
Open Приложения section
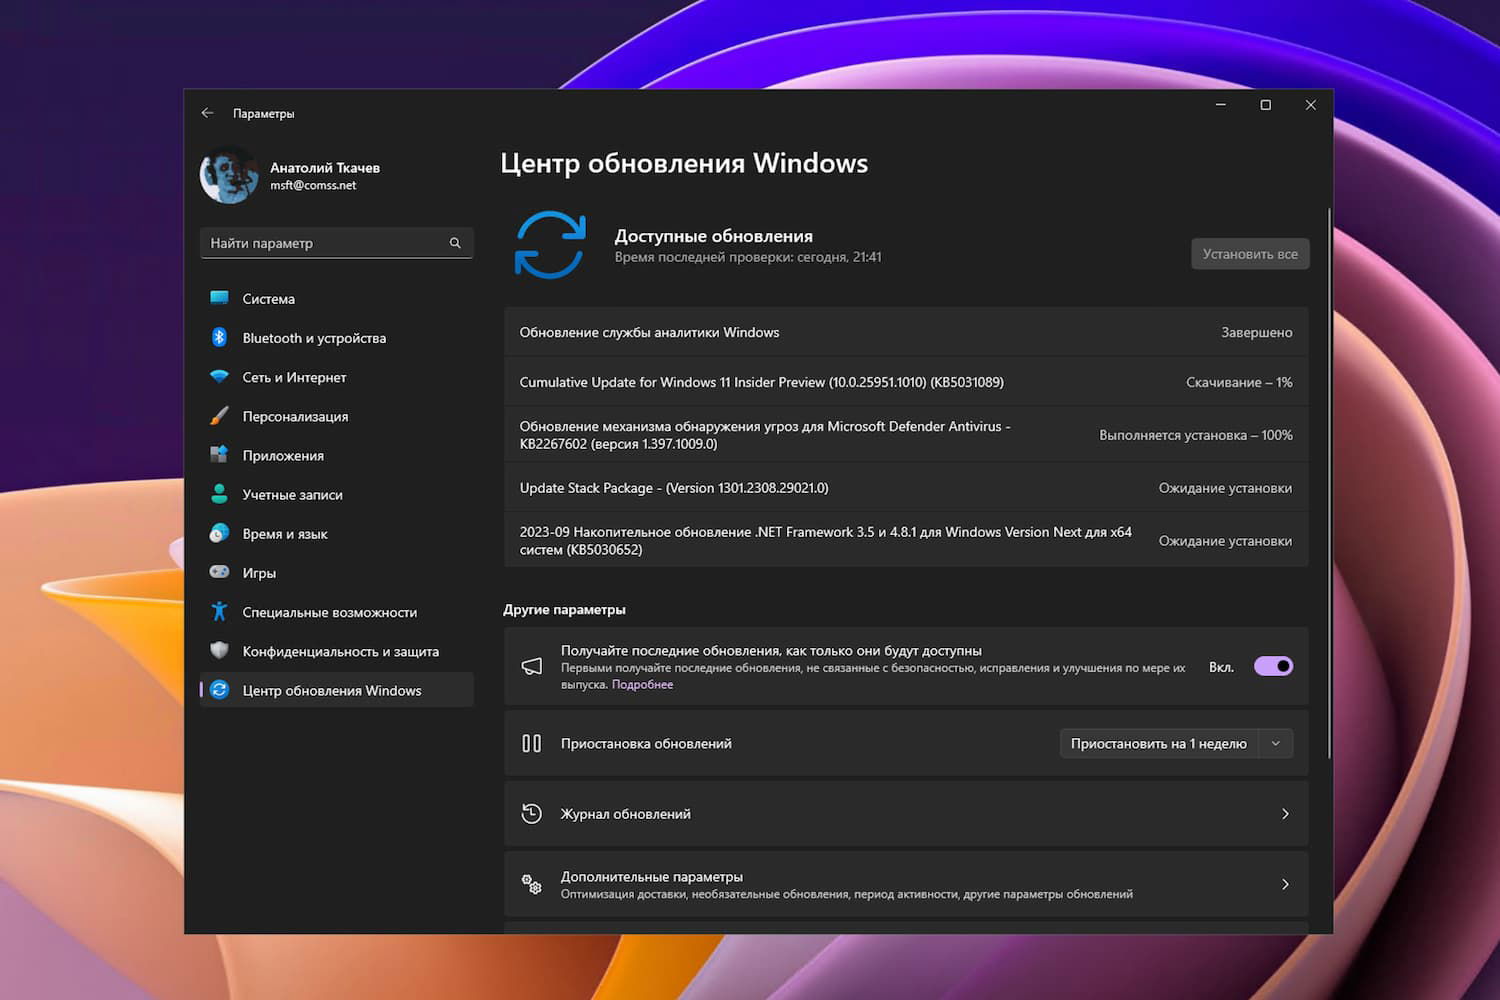tap(336, 455)
